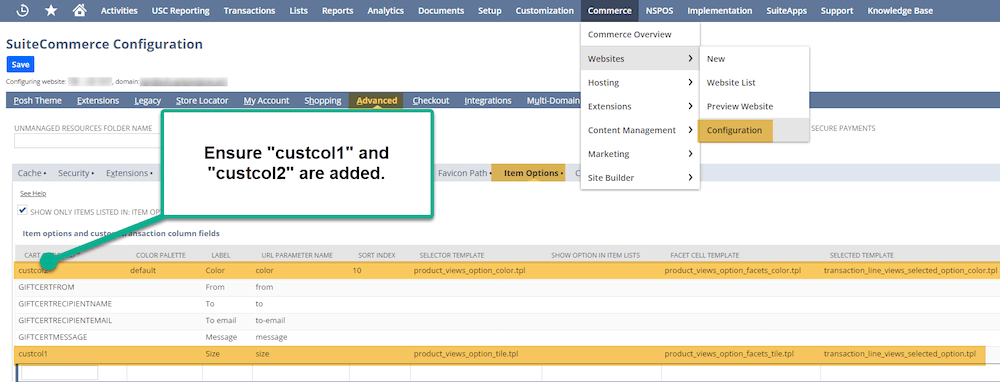The image size is (1000, 382).
Task: Open the Reports menu
Action: point(337,11)
